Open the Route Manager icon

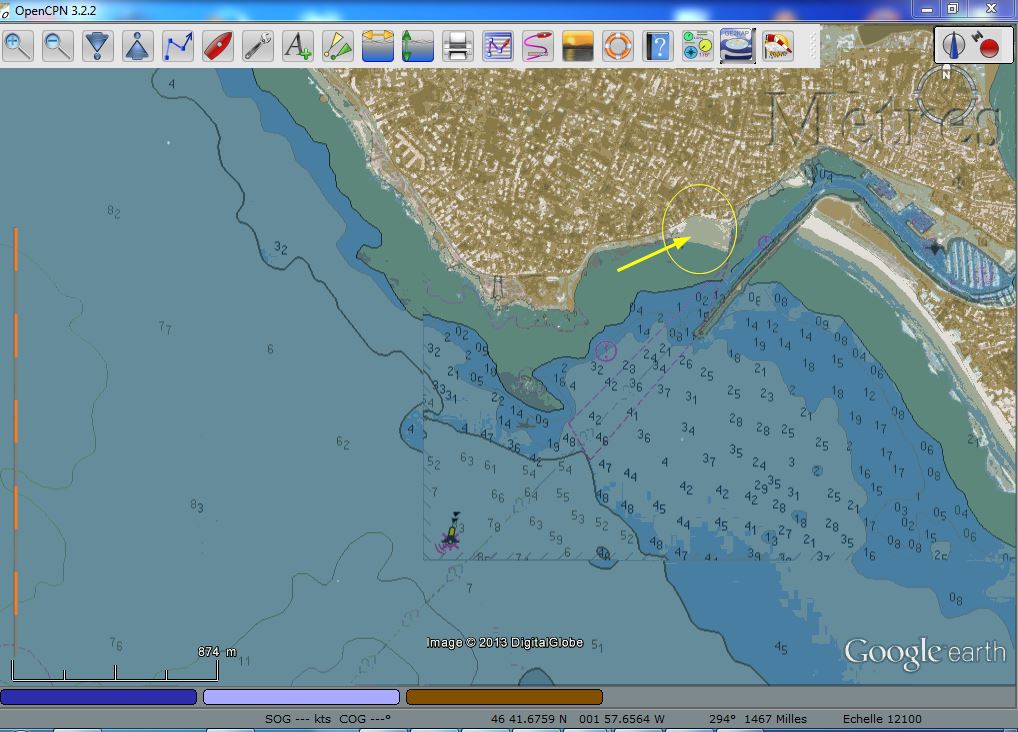(498, 46)
